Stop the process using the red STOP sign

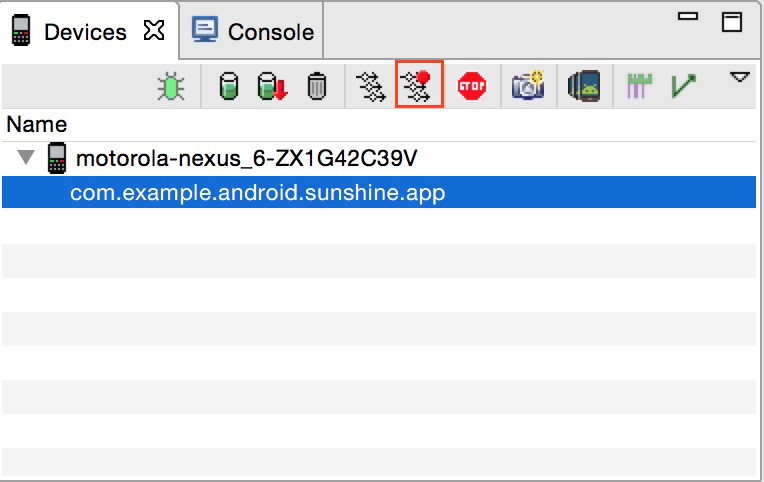click(472, 86)
